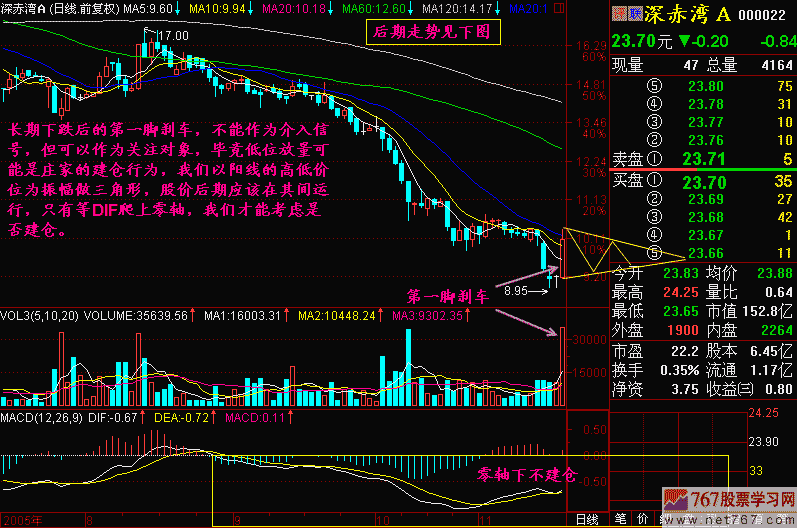This screenshot has width=797, height=528.
Task: Switch to the 笔 tick detail tab
Action: (x=621, y=519)
